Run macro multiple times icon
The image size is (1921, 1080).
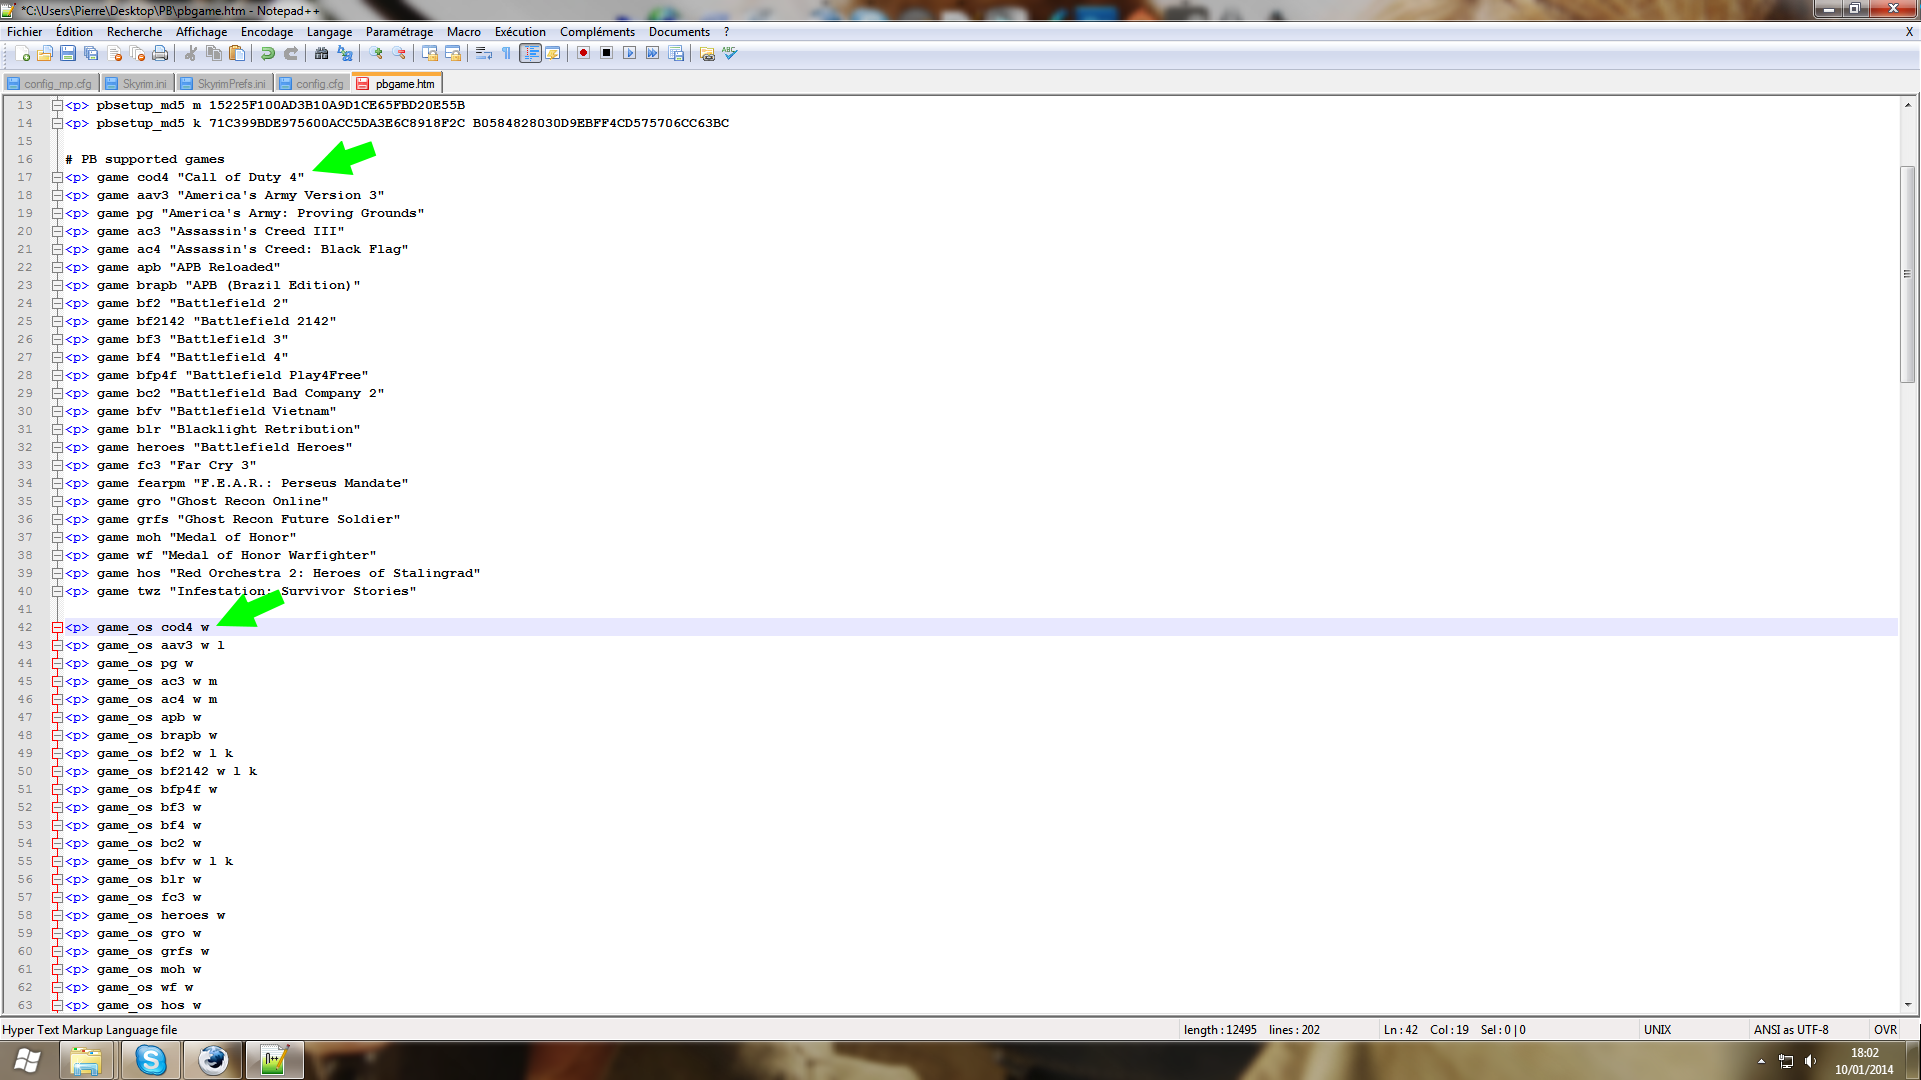point(652,54)
